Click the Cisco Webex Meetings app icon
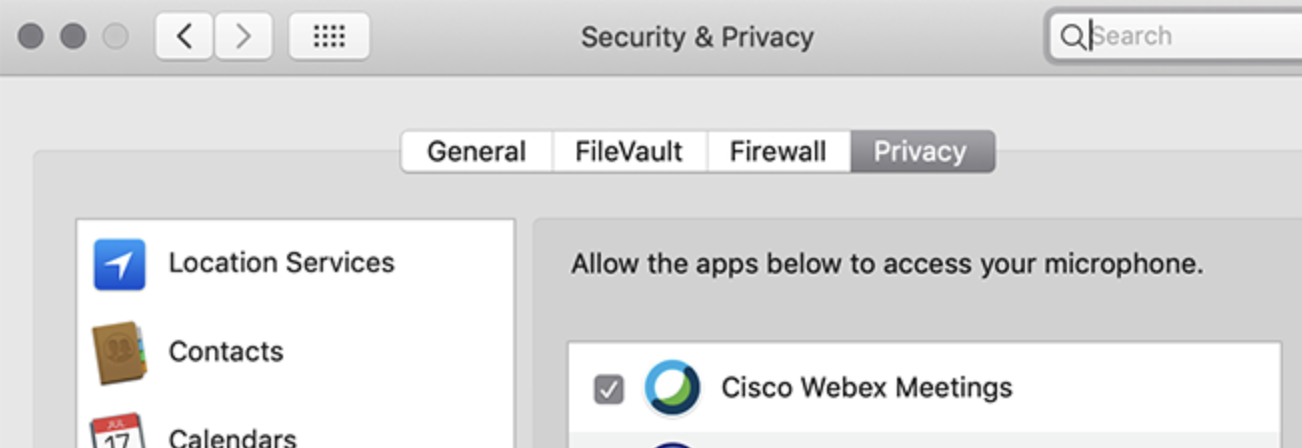Viewport: 1302px width, 448px height. point(671,388)
